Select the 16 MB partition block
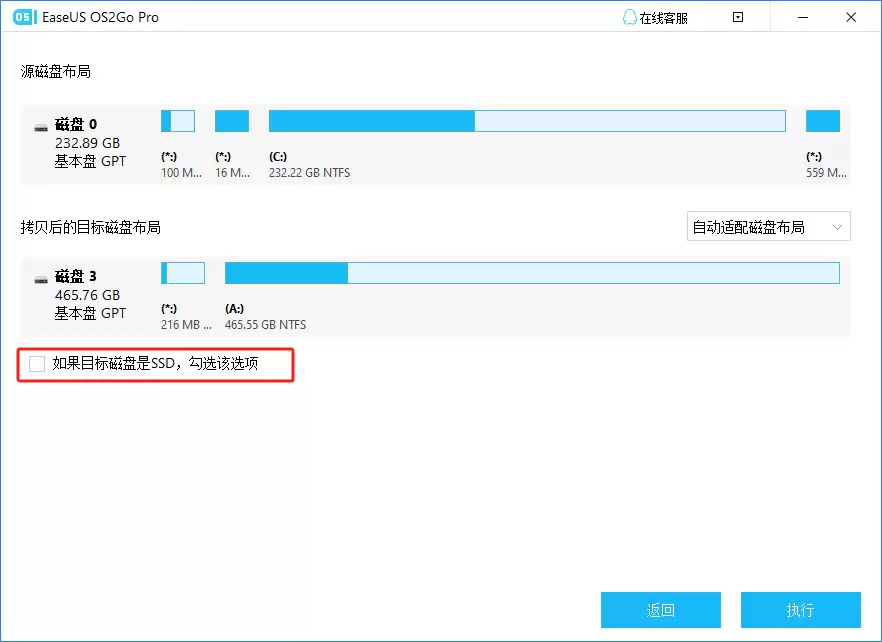The height and width of the screenshot is (642, 882). (231, 120)
